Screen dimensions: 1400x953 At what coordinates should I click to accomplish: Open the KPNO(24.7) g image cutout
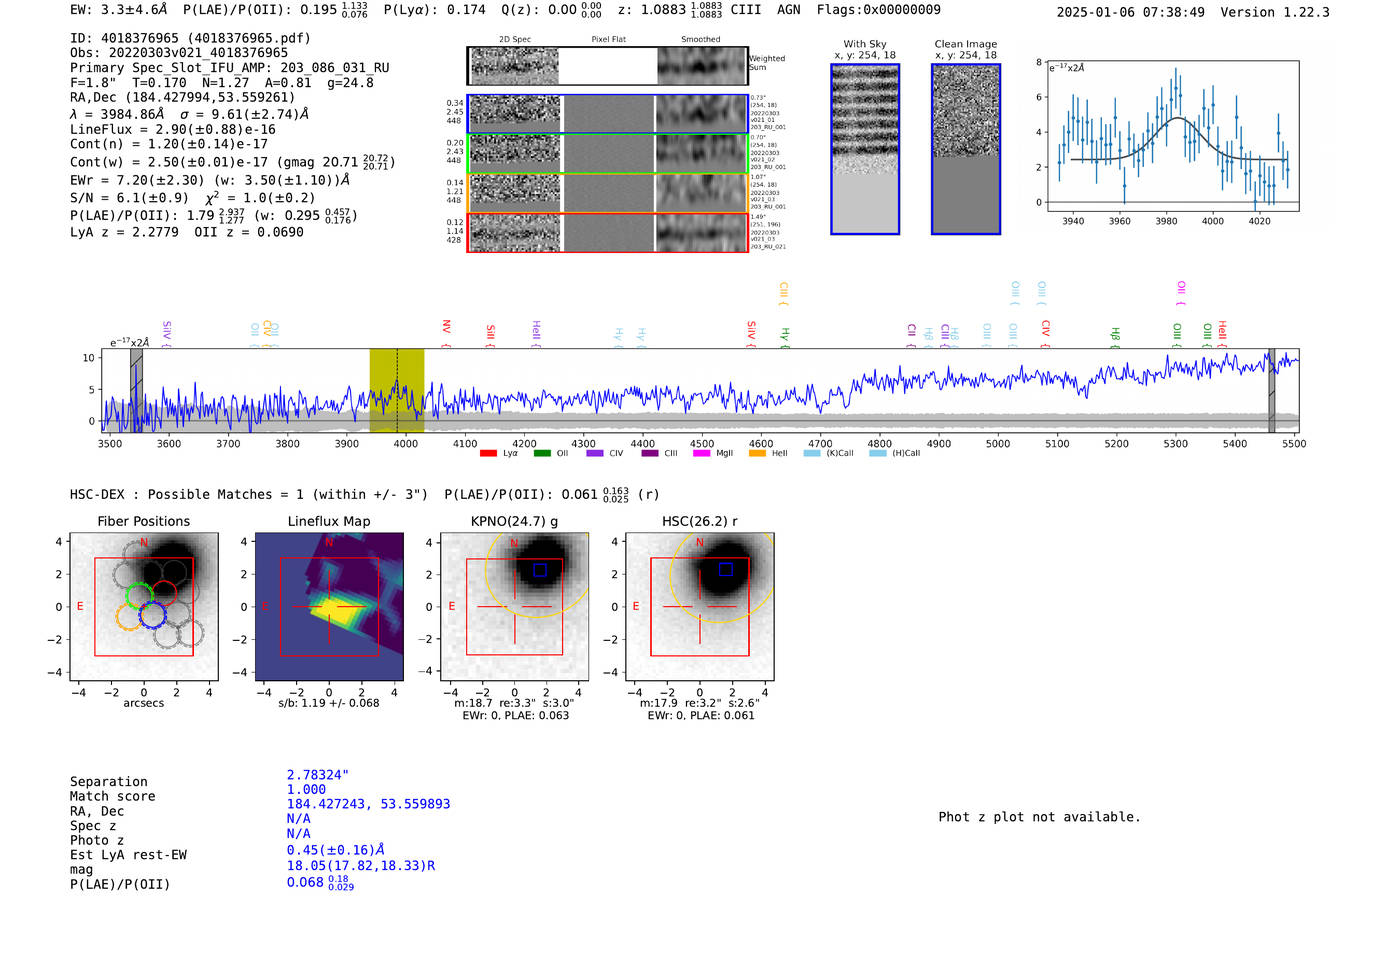(514, 607)
